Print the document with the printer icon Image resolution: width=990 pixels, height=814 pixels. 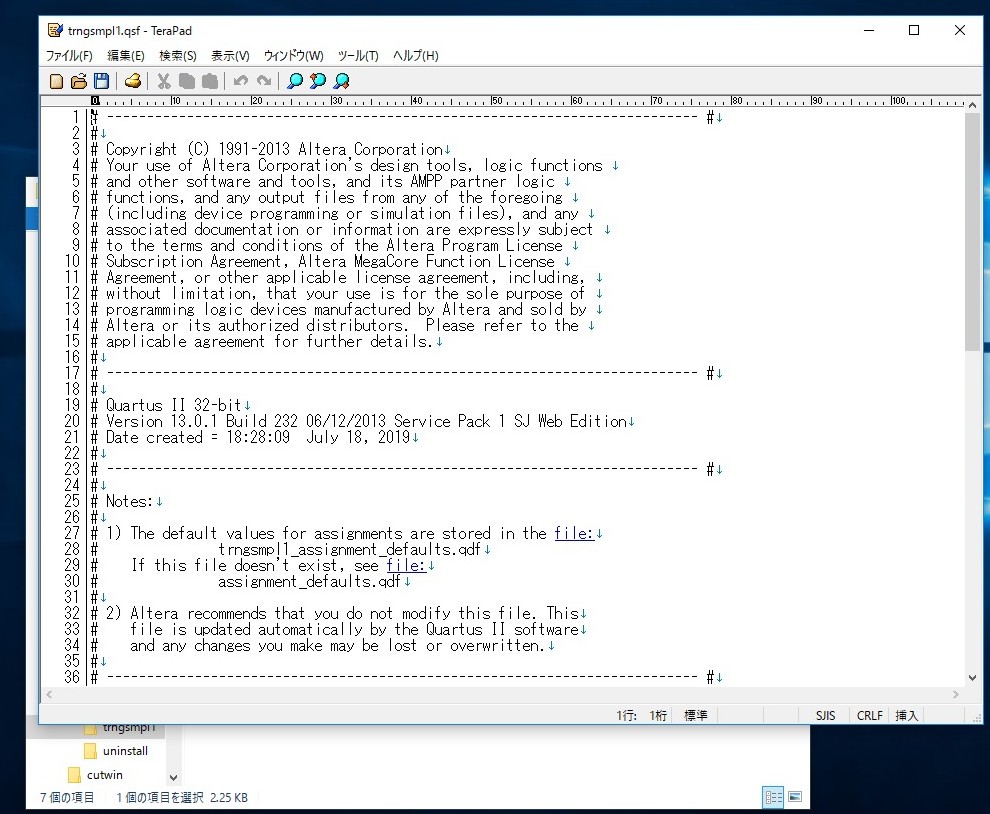(x=133, y=81)
